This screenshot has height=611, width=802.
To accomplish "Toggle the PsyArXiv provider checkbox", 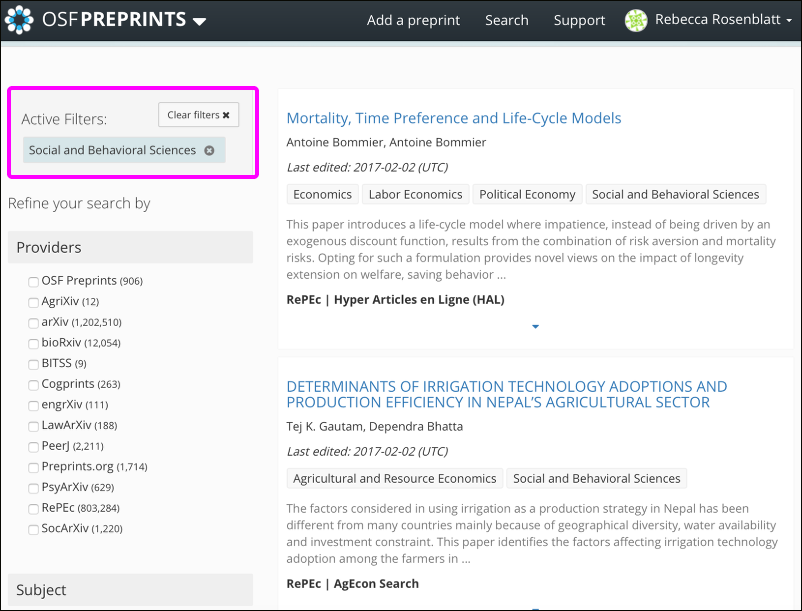I will coord(33,488).
